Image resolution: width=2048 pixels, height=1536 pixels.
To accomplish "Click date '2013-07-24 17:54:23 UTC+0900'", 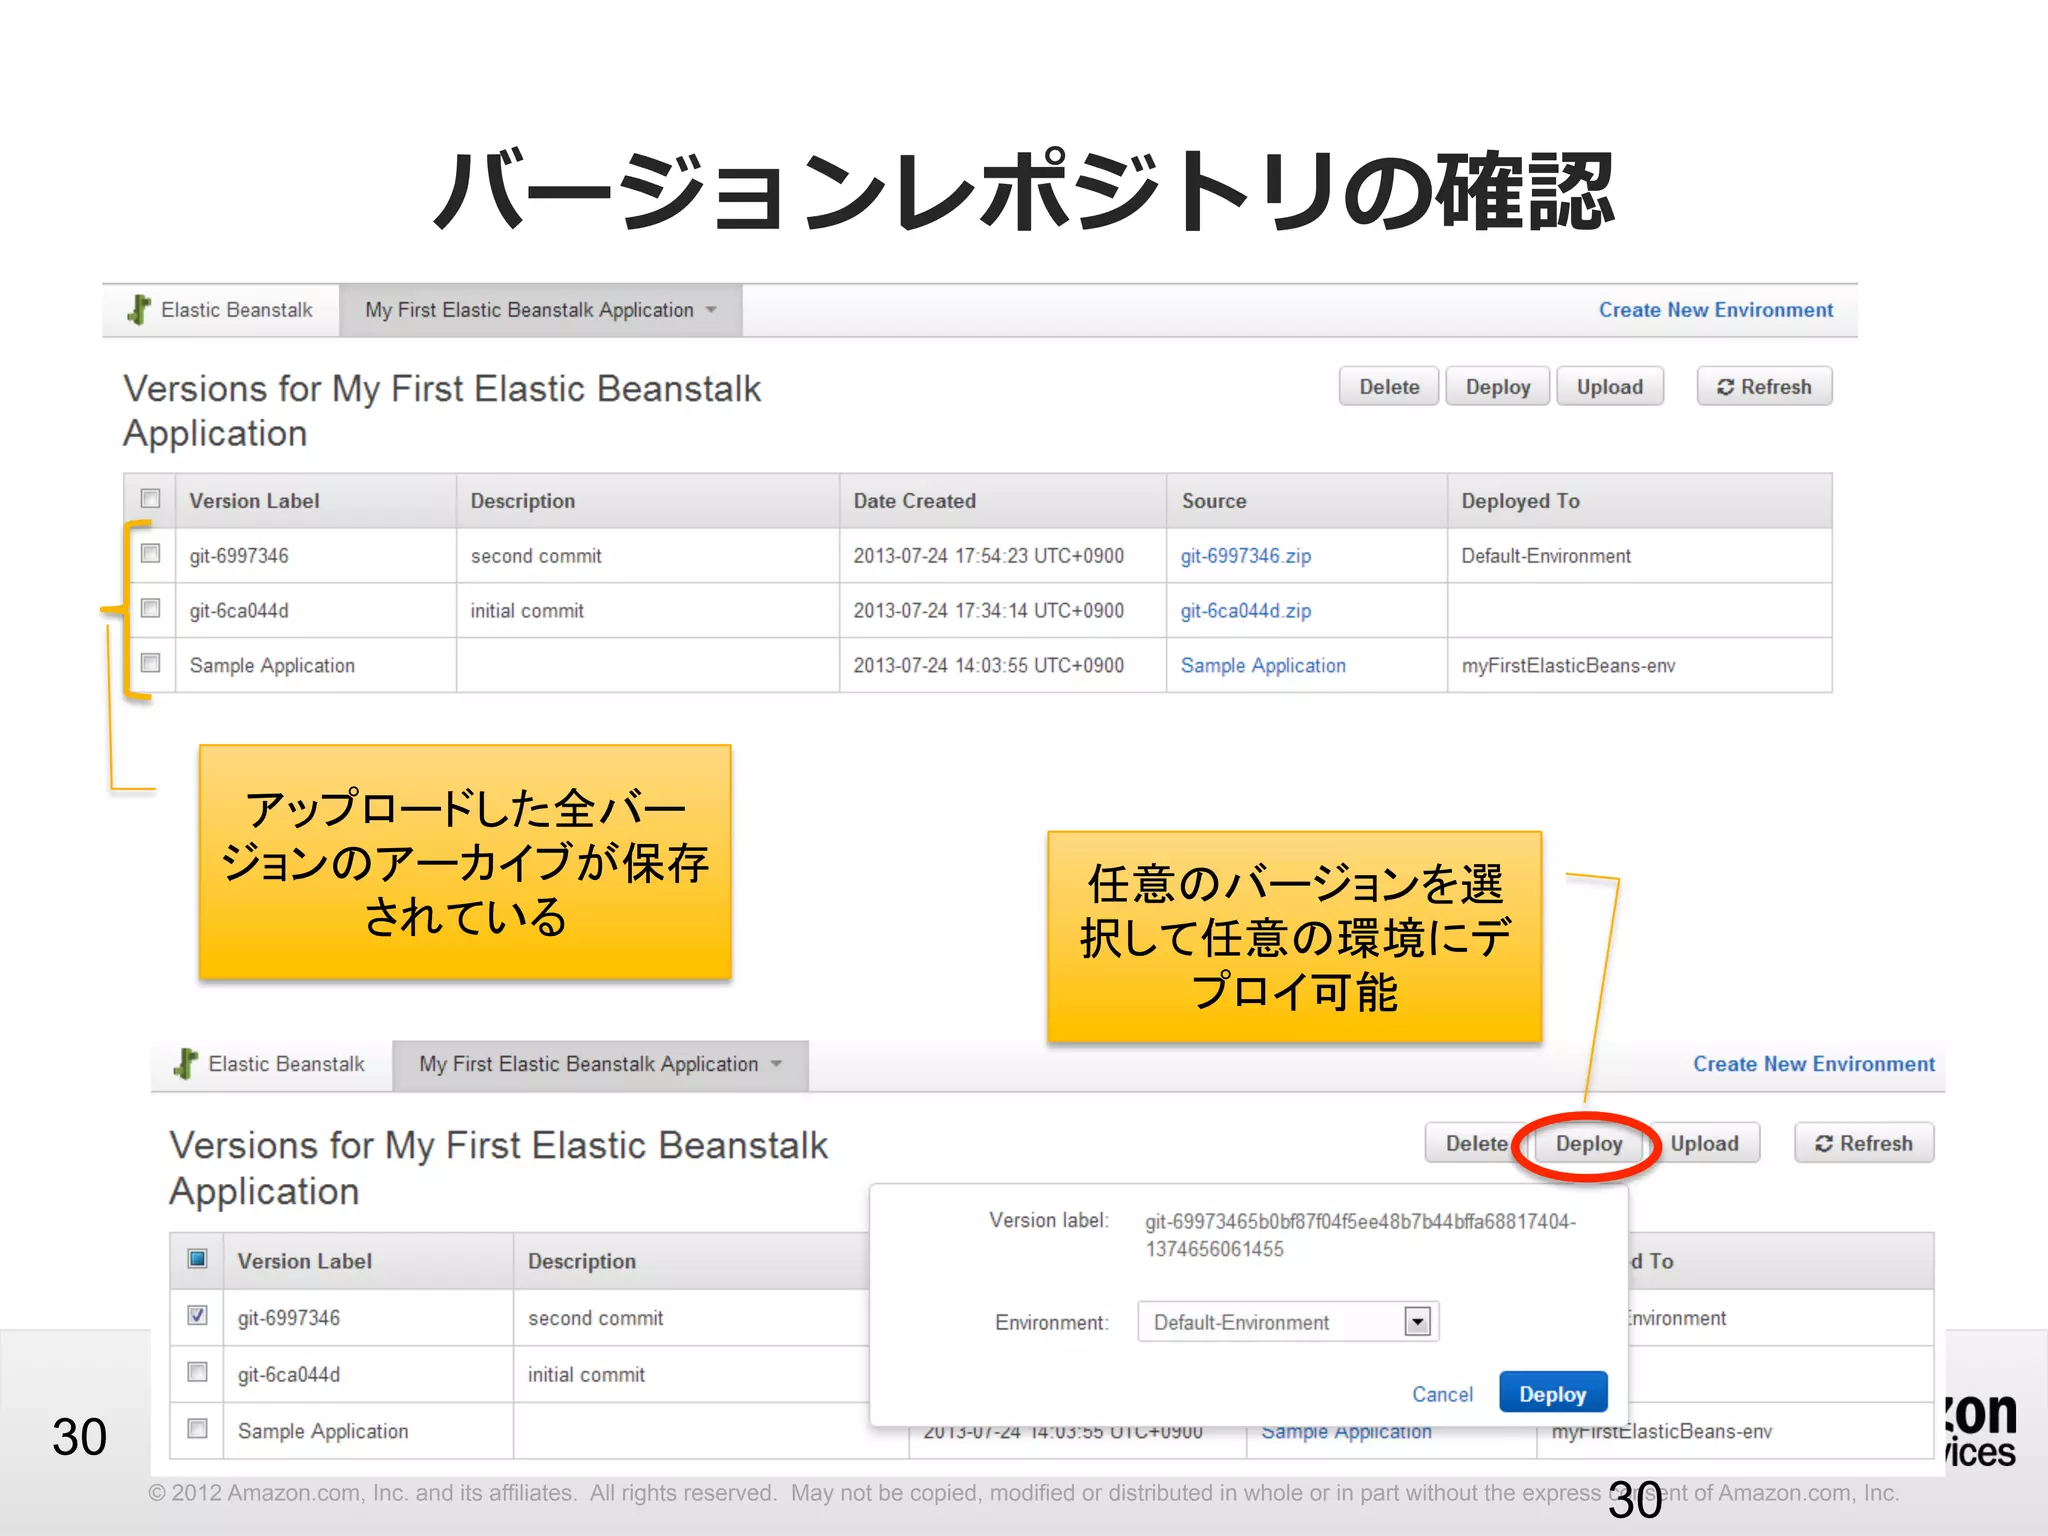I will [988, 556].
